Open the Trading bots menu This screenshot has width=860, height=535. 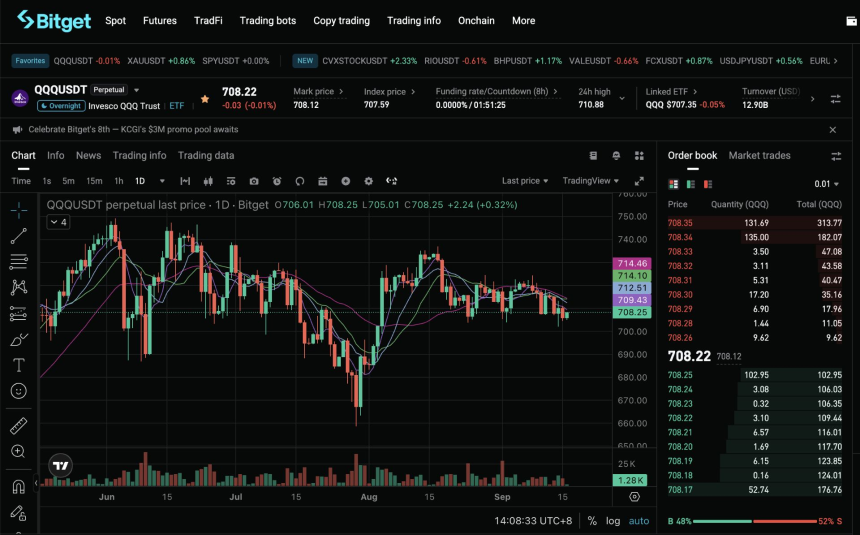point(268,21)
